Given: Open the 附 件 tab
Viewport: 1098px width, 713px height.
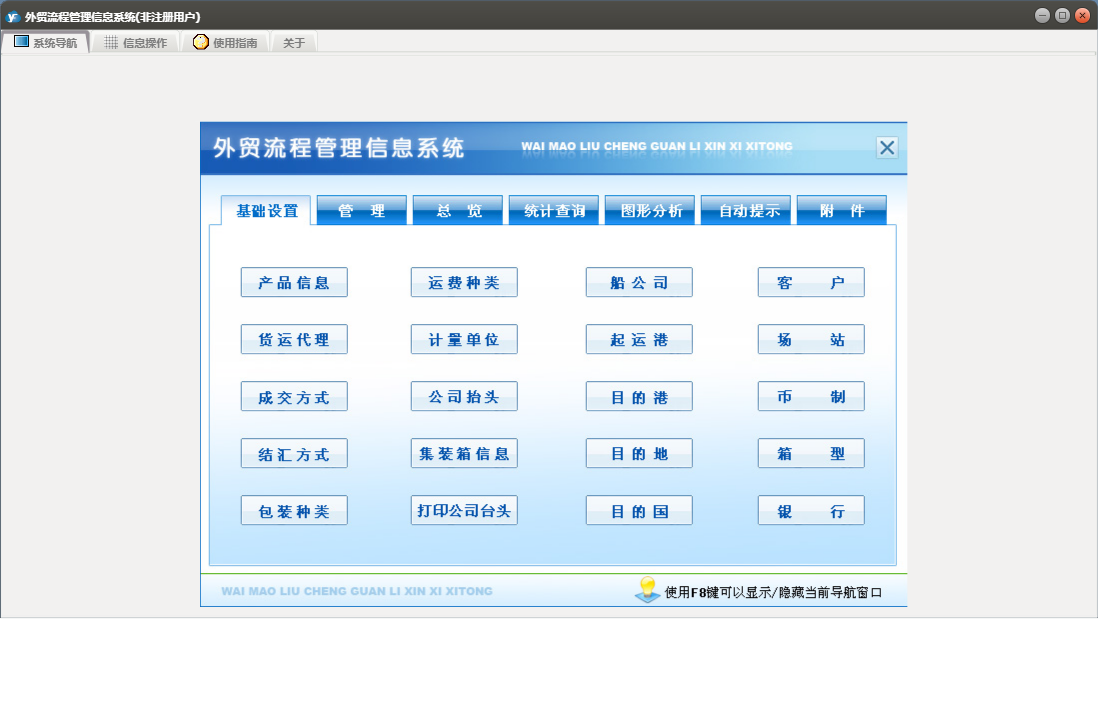Looking at the screenshot, I should click(x=842, y=210).
